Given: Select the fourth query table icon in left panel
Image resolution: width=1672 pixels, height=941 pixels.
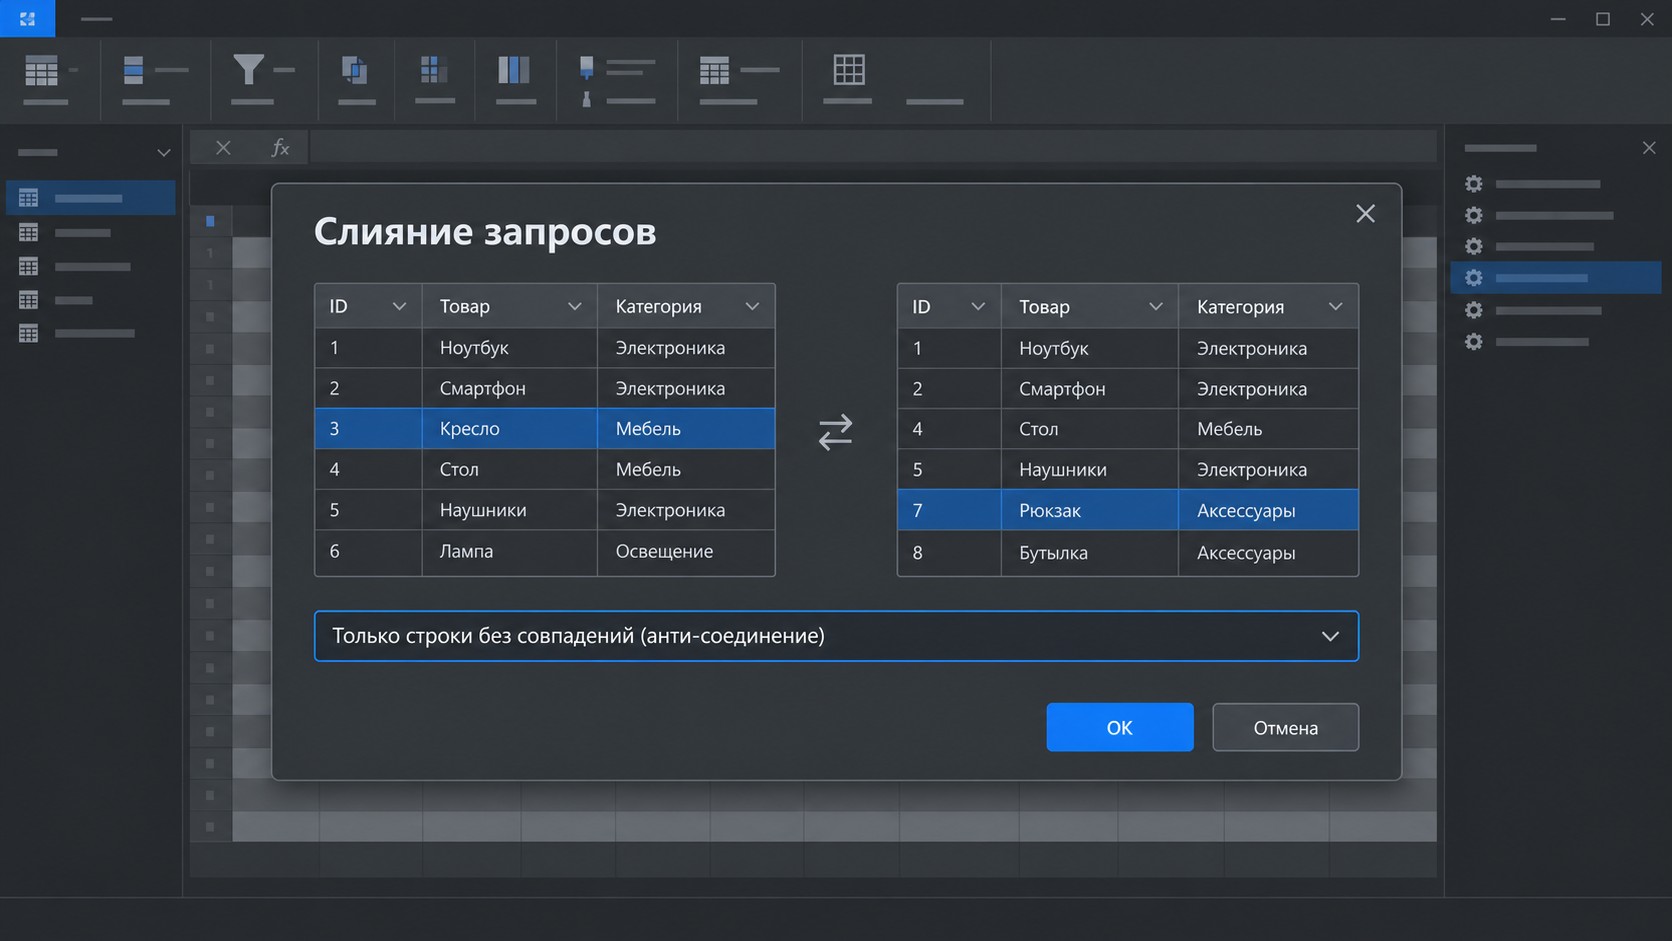Looking at the screenshot, I should (29, 300).
